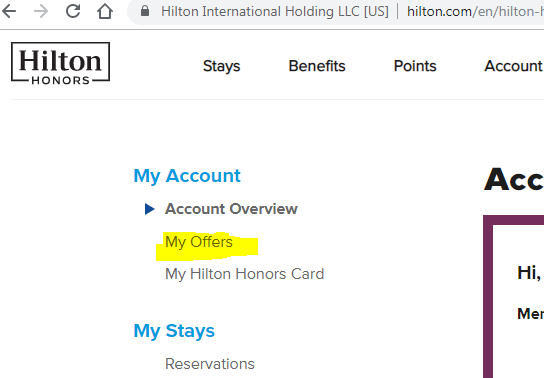The width and height of the screenshot is (544, 378).
Task: Click the Hilton Honors logo
Action: coord(60,63)
